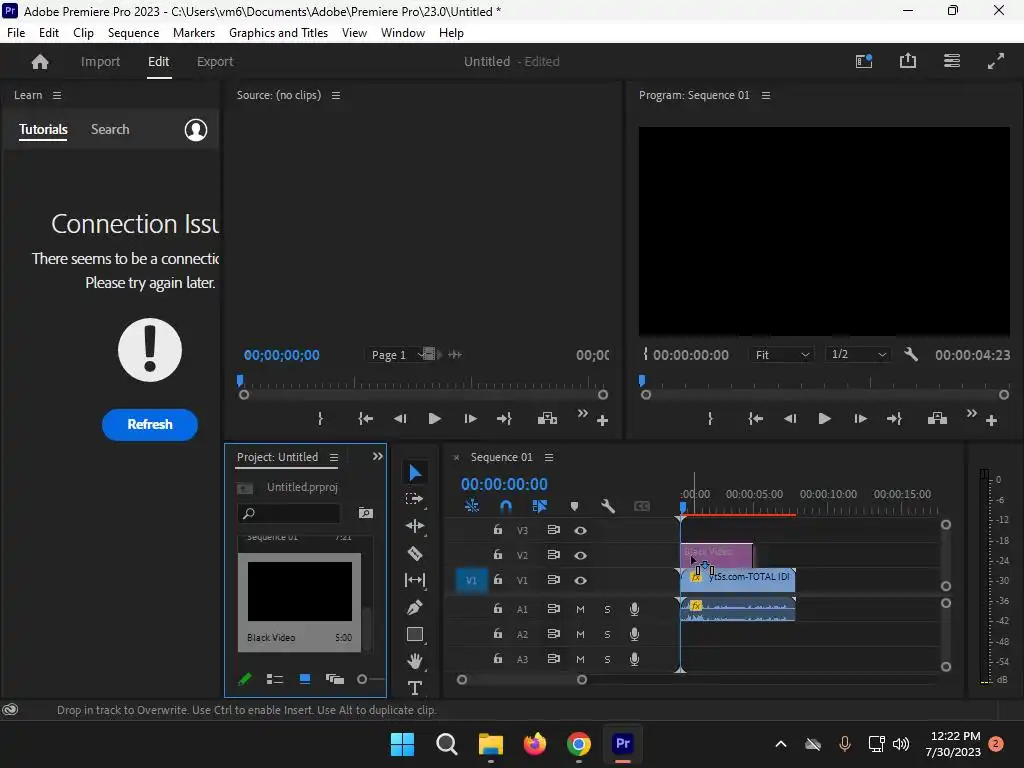Open the File menu
1024x768 pixels.
[x=16, y=33]
